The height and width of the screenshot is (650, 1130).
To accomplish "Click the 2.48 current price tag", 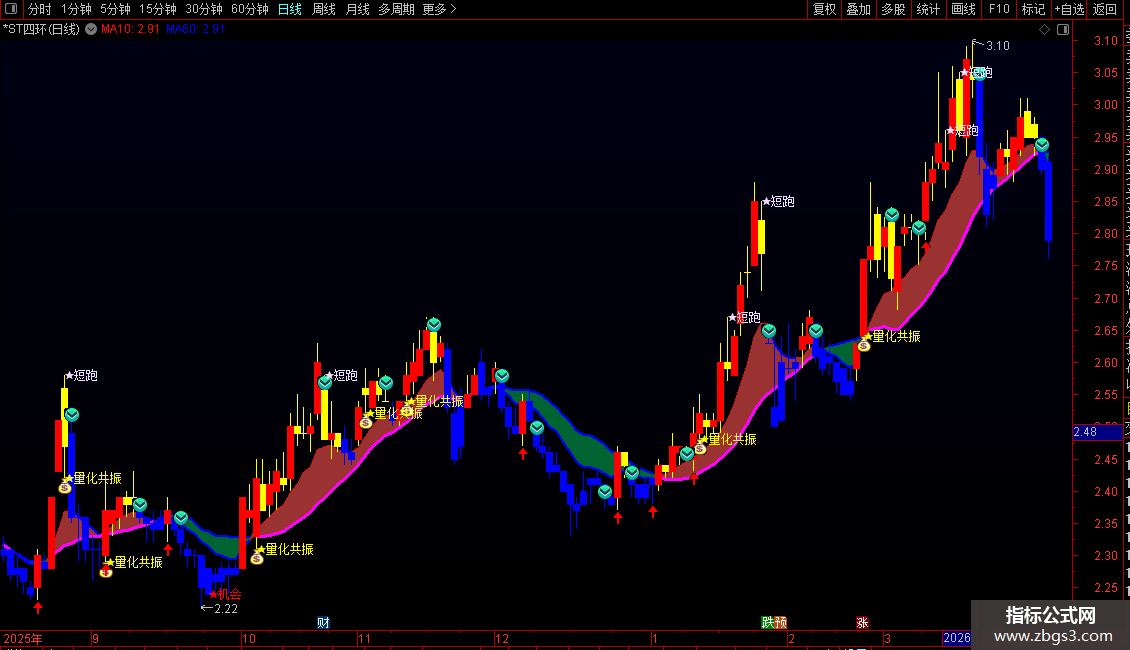I will [x=1098, y=432].
